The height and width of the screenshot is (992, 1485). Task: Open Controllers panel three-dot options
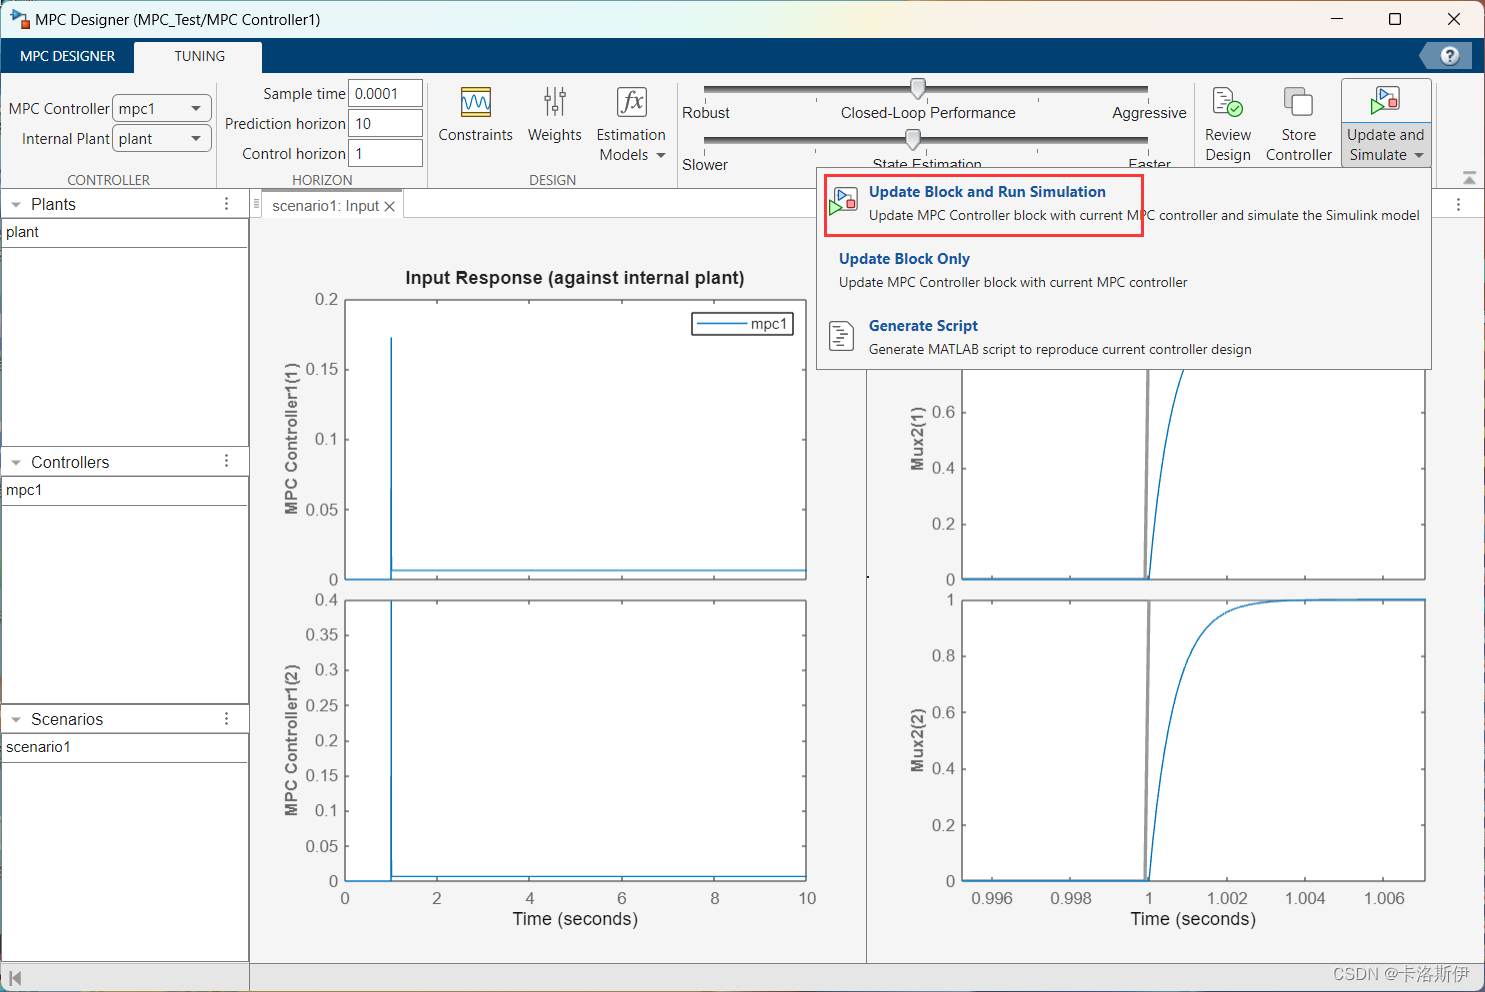coord(227,461)
